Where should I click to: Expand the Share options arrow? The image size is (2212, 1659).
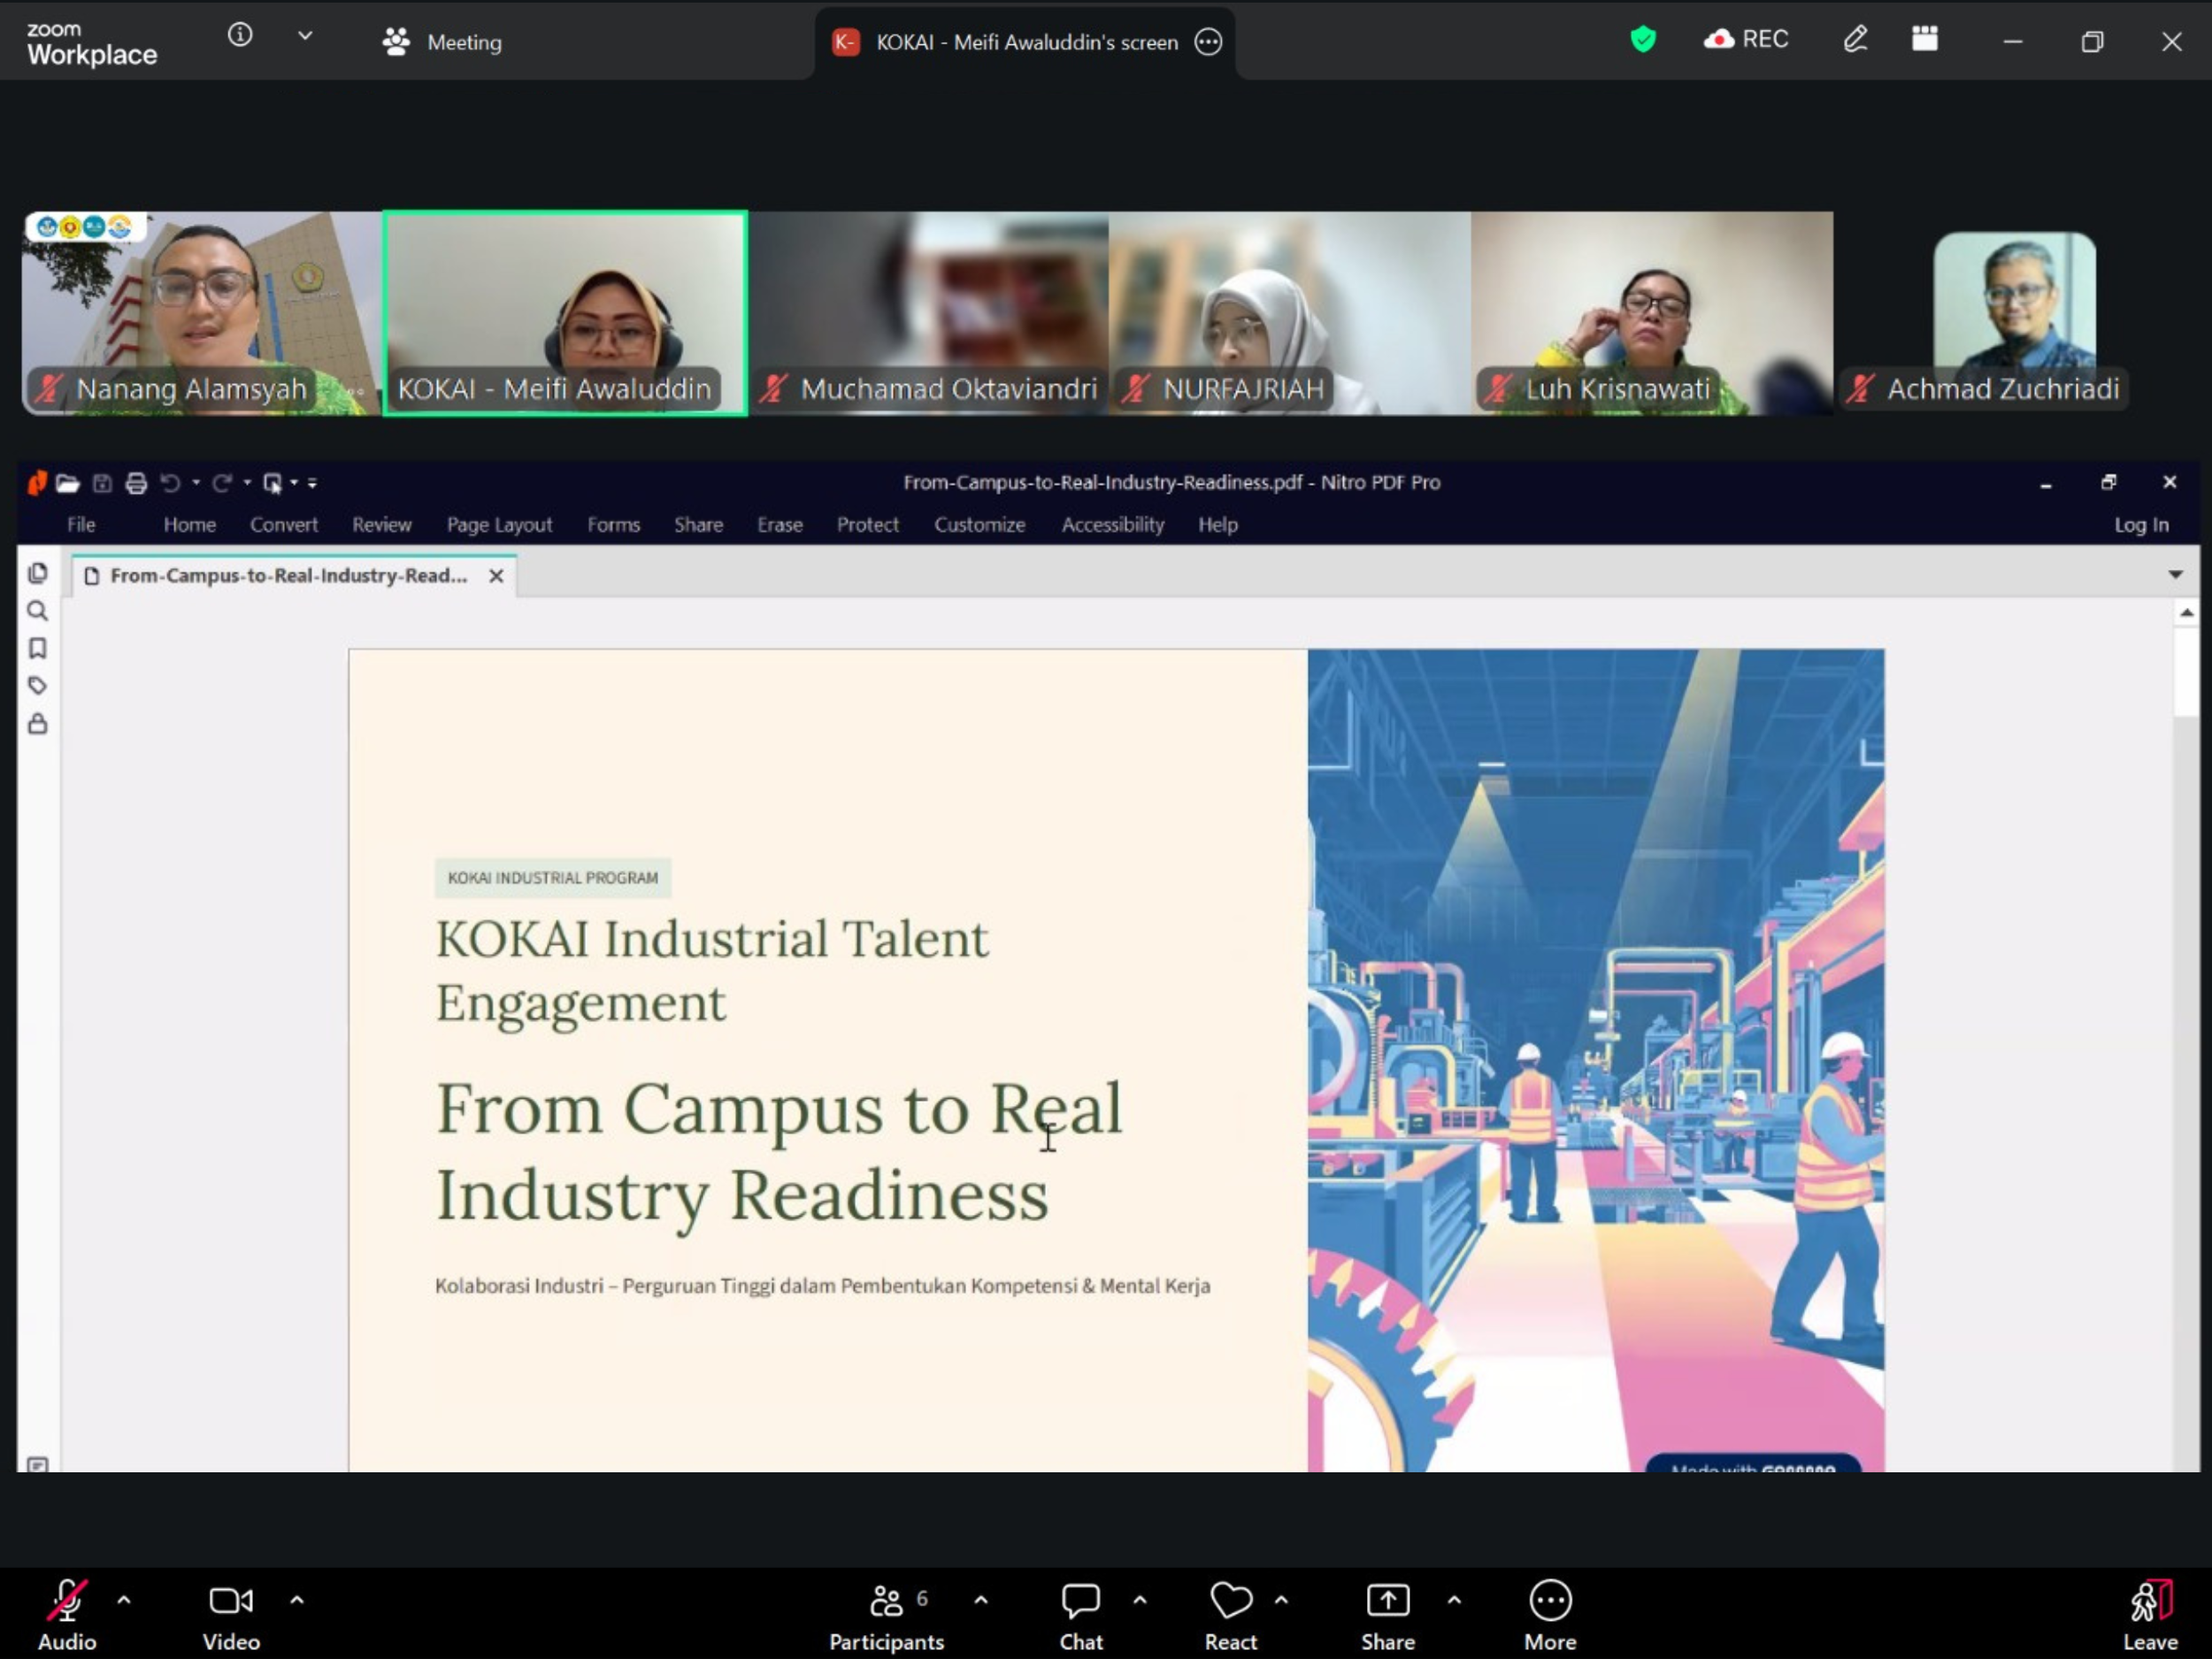[1454, 1600]
